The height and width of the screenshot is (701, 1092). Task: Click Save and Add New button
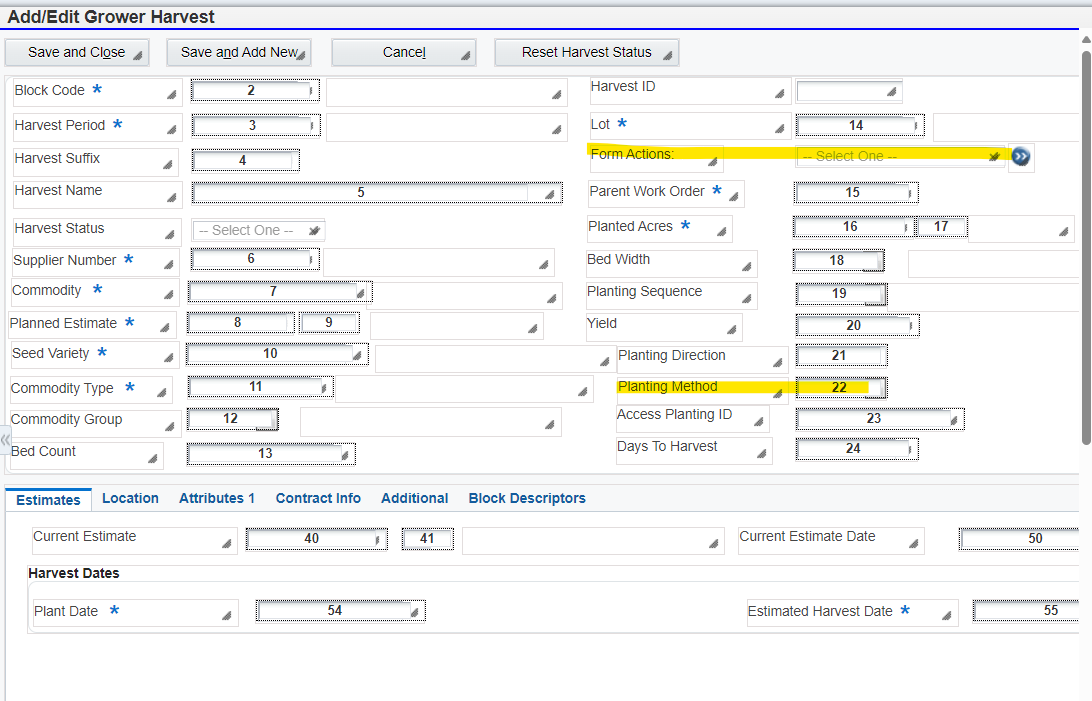tap(239, 53)
